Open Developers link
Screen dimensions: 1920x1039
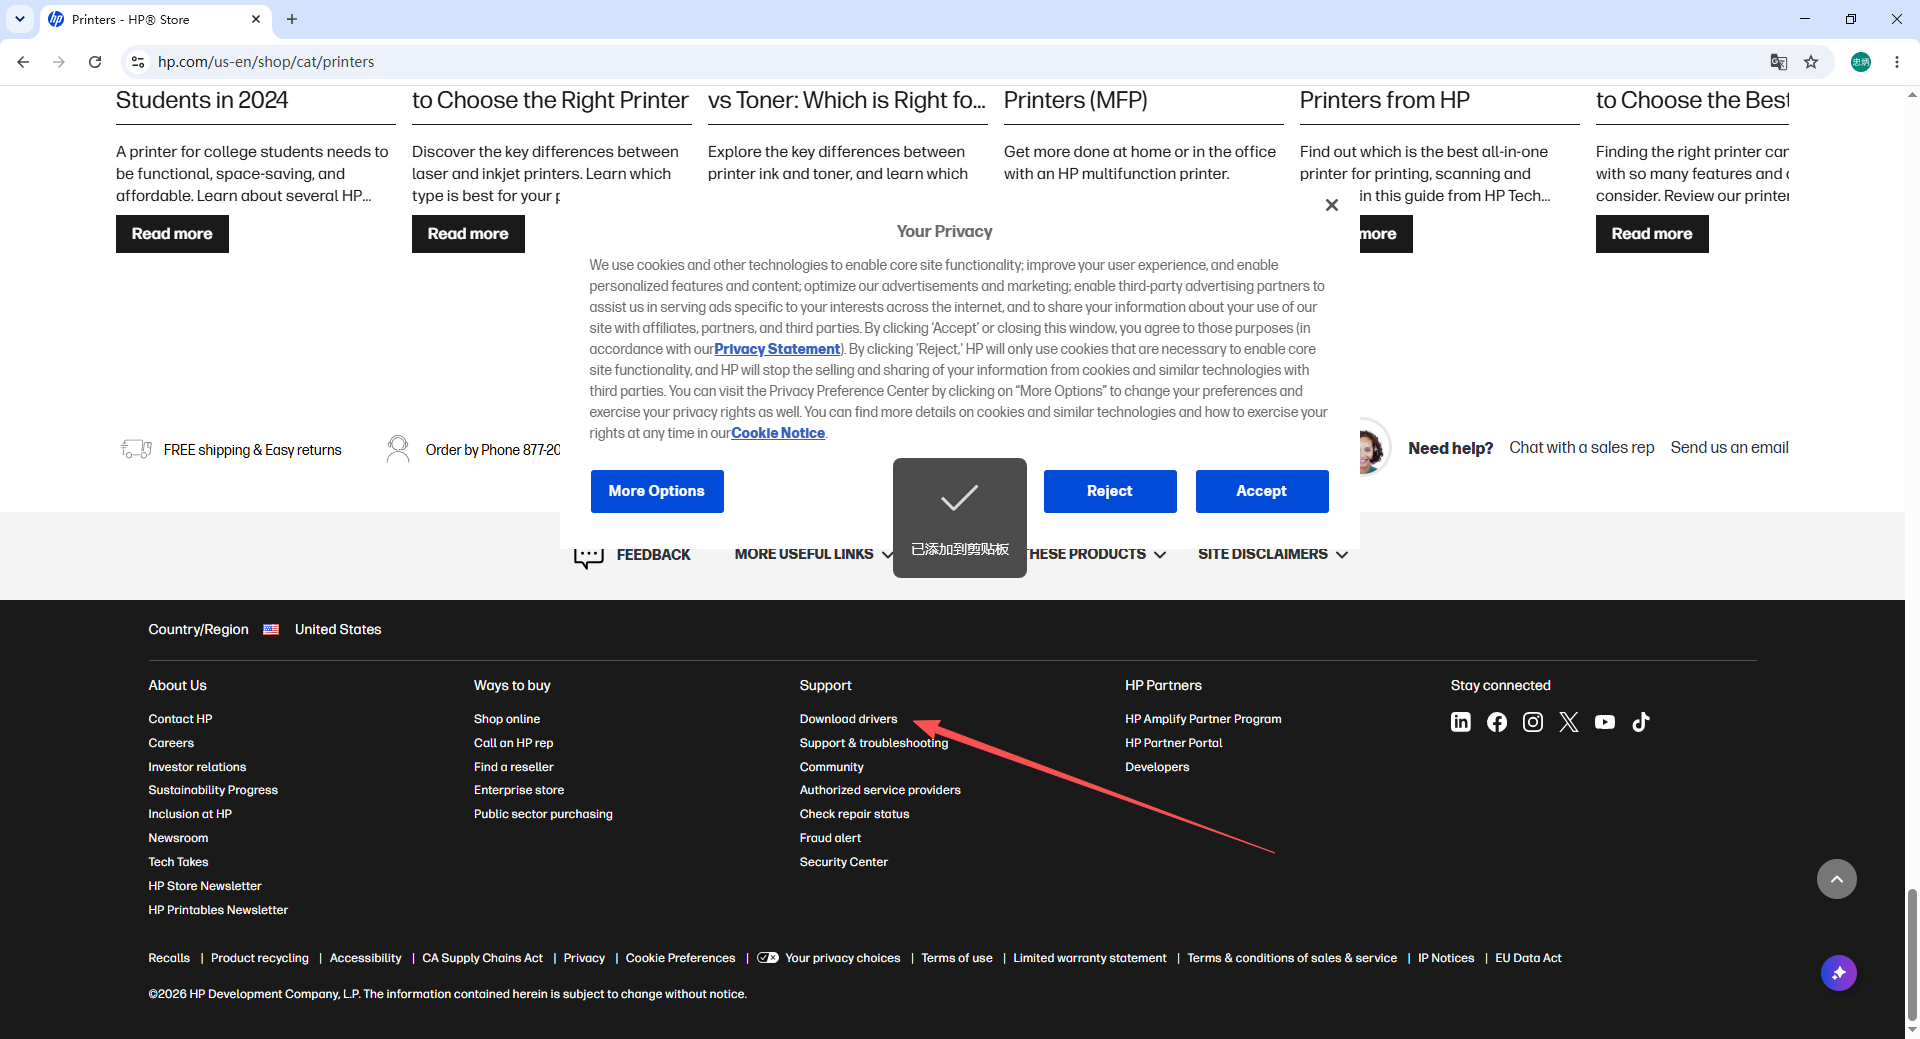(x=1157, y=767)
